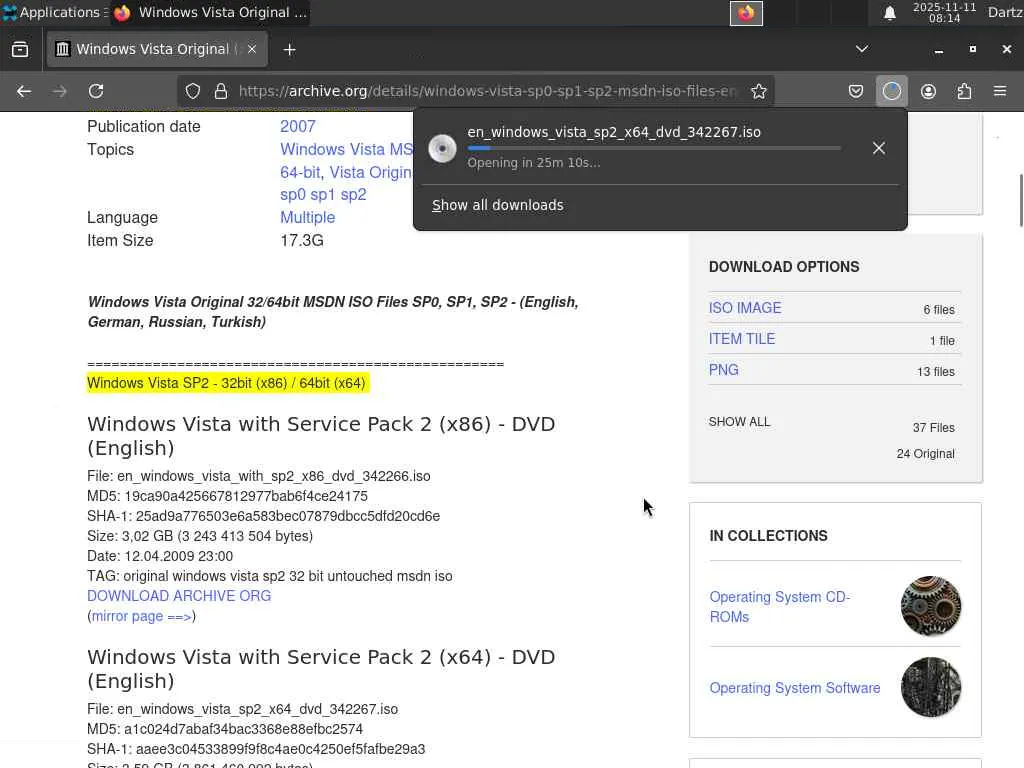Open ITEM TILE download option
The image size is (1024, 768).
pyautogui.click(x=742, y=339)
